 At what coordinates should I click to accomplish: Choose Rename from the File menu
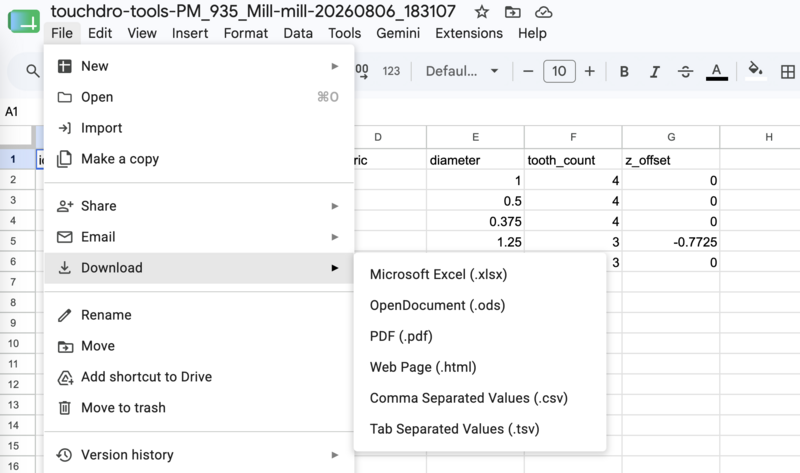(199, 315)
